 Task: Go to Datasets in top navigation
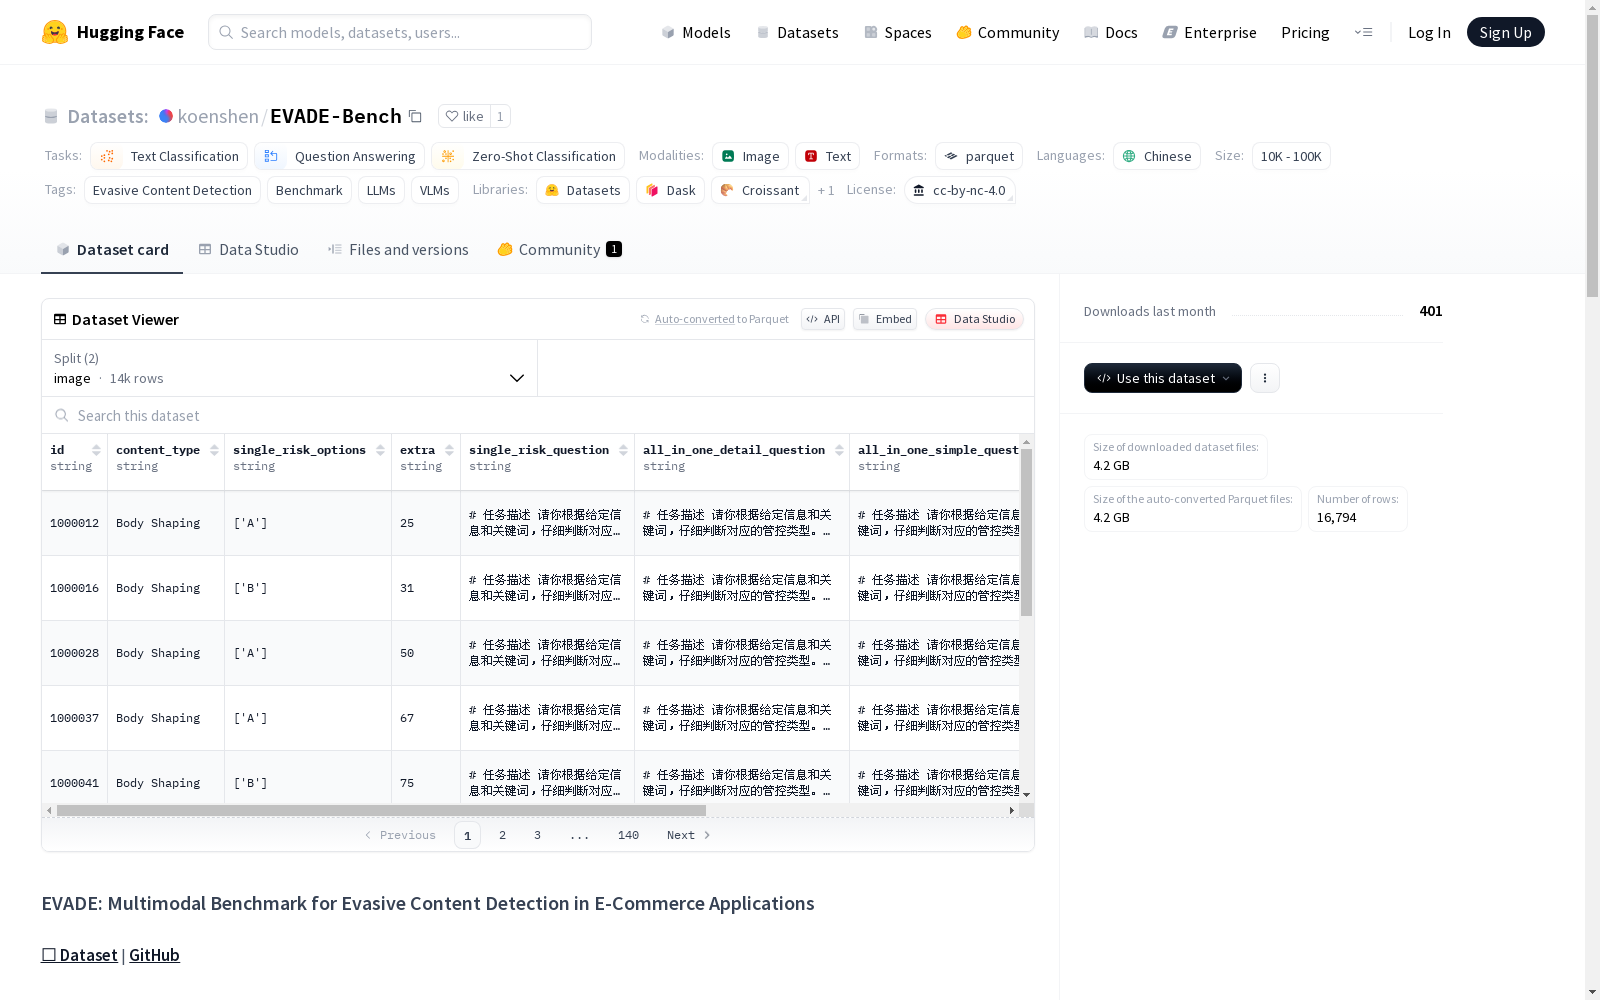(x=797, y=32)
